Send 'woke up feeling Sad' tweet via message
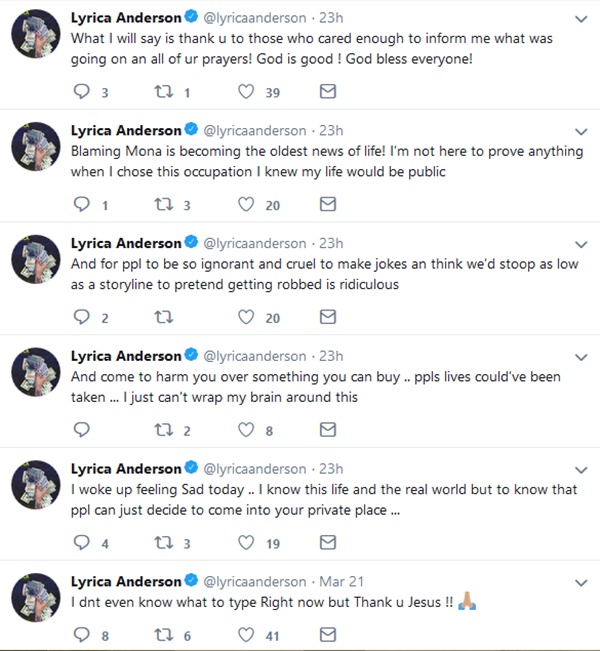This screenshot has height=651, width=600. click(x=328, y=542)
